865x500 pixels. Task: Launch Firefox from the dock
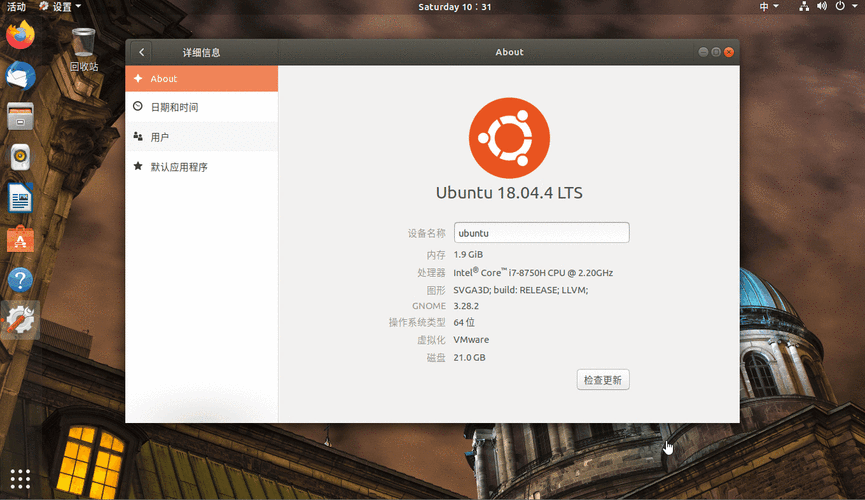coord(20,36)
